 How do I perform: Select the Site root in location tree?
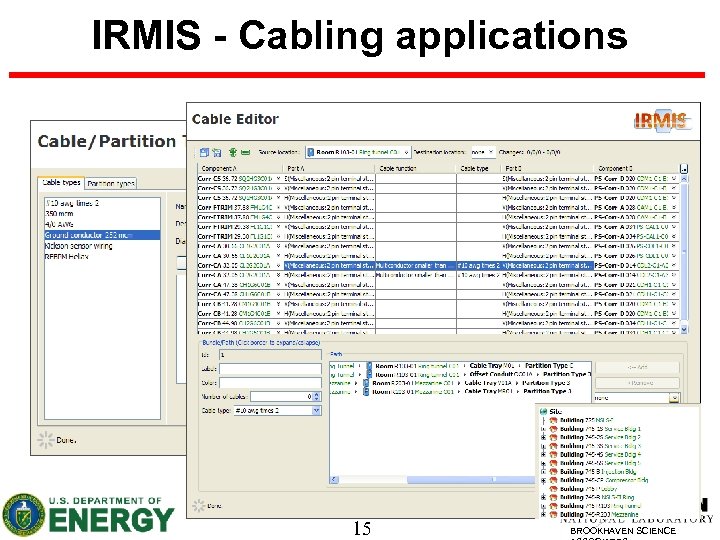point(556,411)
